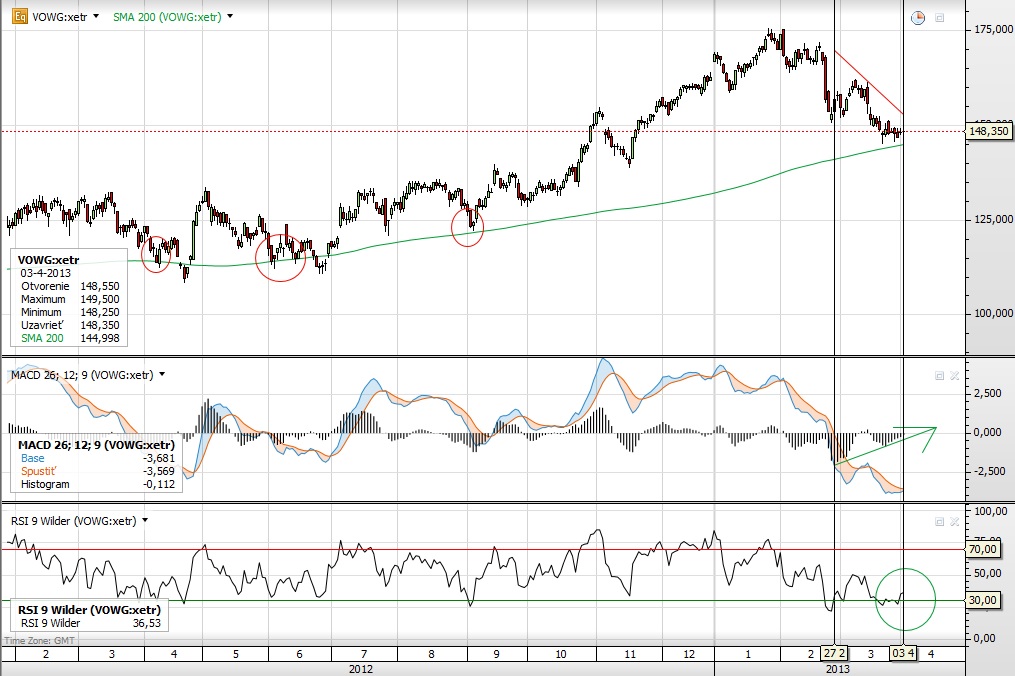Click the RSI 9 Wilder panel title
Image resolution: width=1015 pixels, height=676 pixels.
click(x=74, y=521)
